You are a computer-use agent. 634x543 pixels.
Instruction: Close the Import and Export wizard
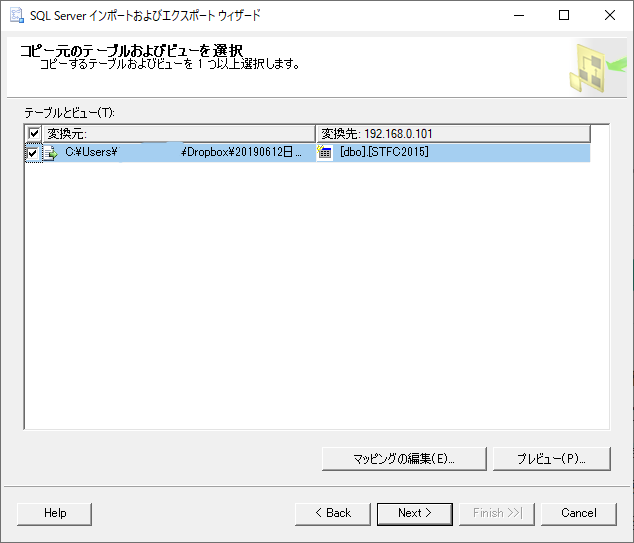610,16
